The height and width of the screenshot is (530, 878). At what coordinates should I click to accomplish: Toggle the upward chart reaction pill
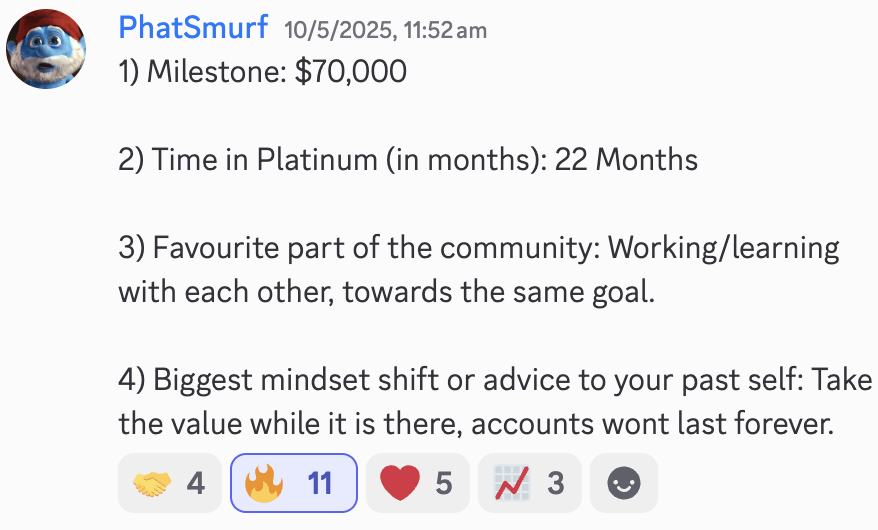coord(530,483)
